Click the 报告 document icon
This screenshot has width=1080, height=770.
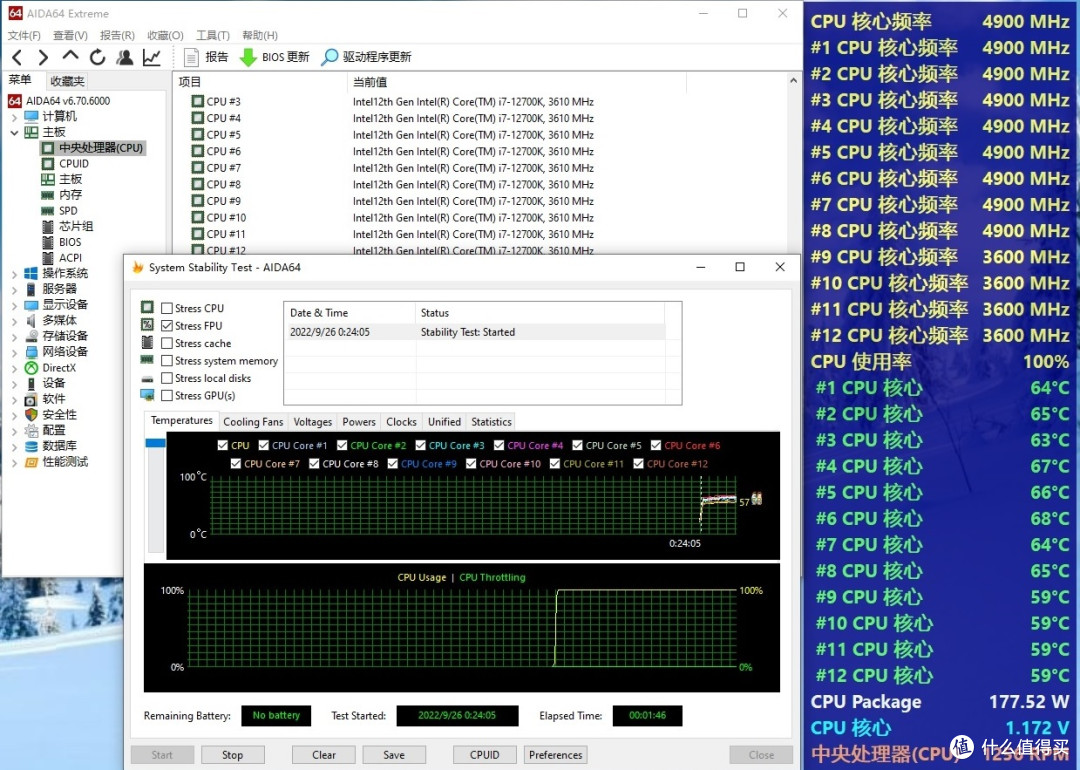coord(192,57)
